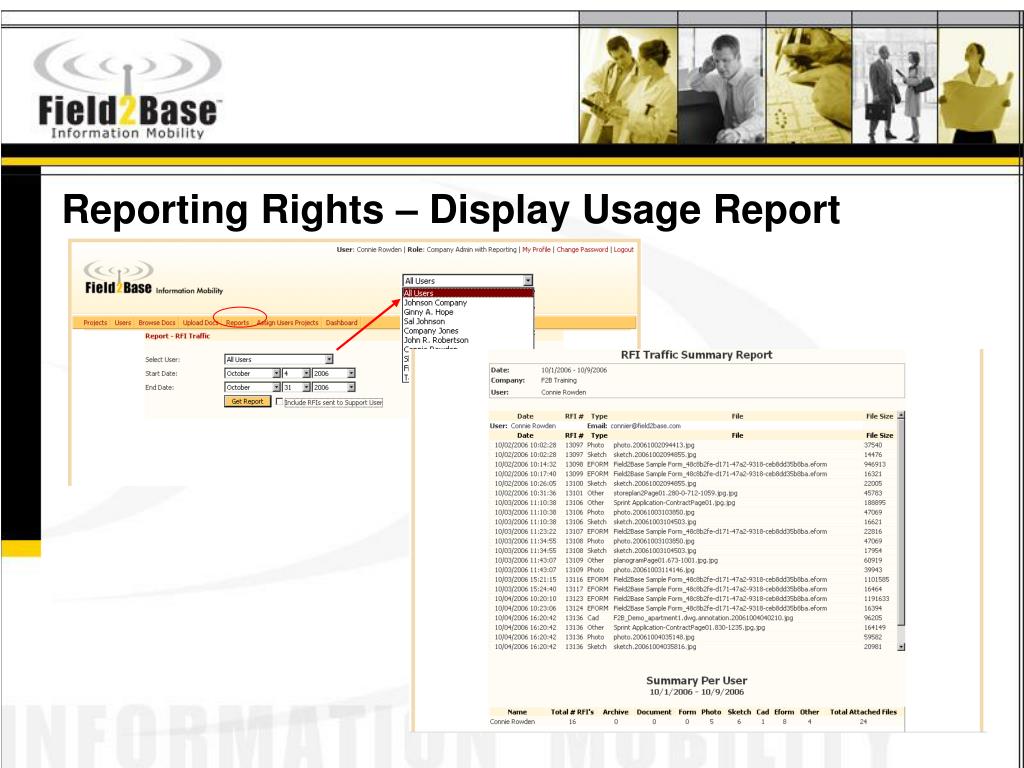Click photo of woman holding blueprint
Viewport: 1024px width, 768px height.
click(x=978, y=85)
